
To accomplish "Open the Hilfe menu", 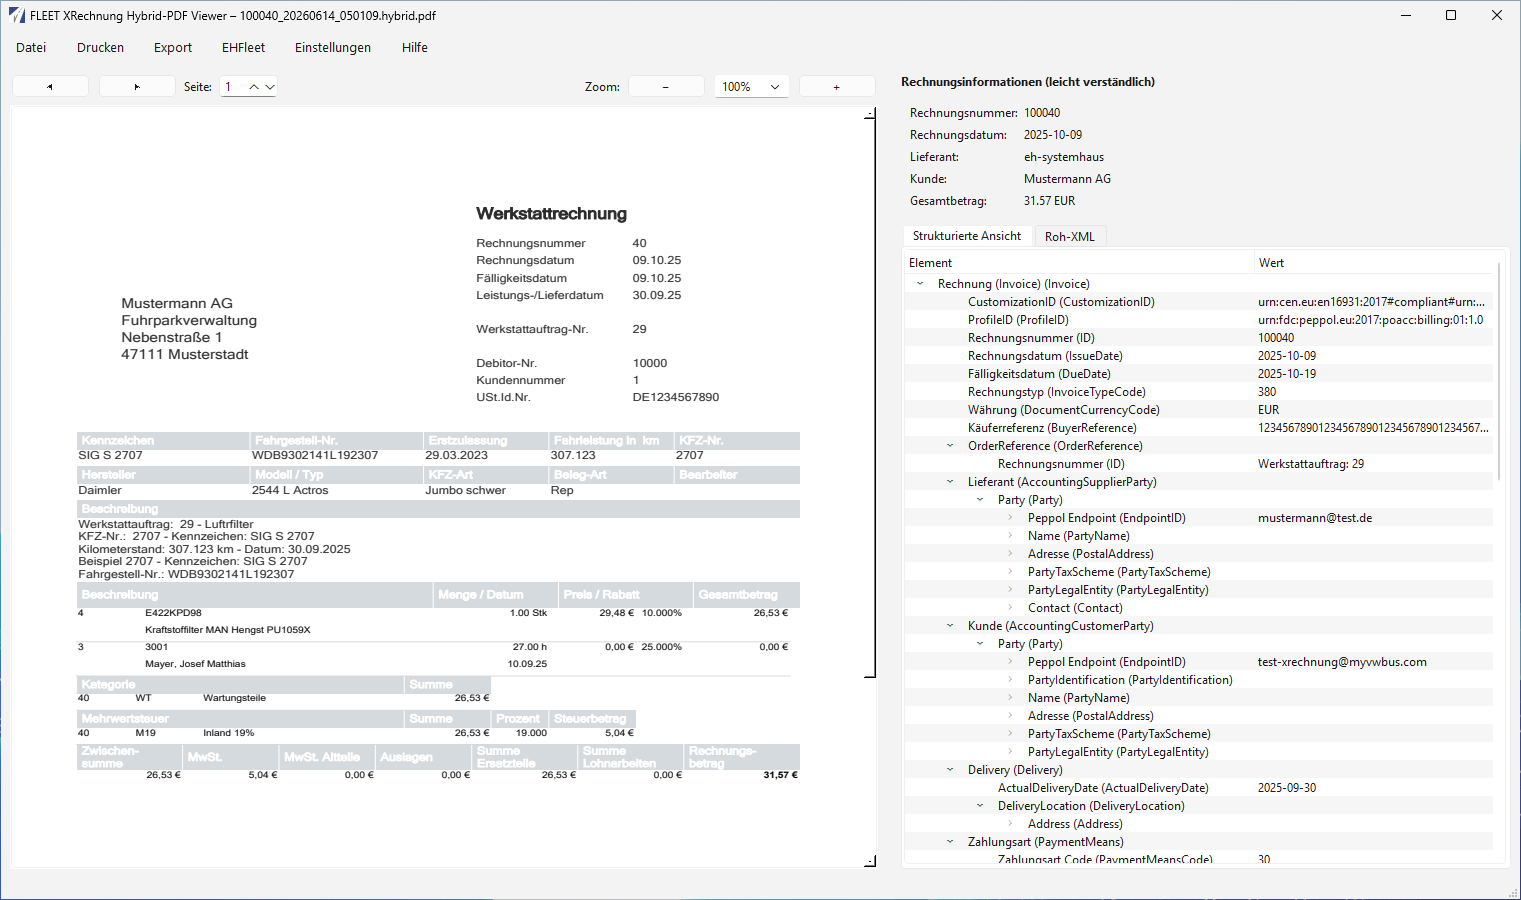I will (x=415, y=47).
